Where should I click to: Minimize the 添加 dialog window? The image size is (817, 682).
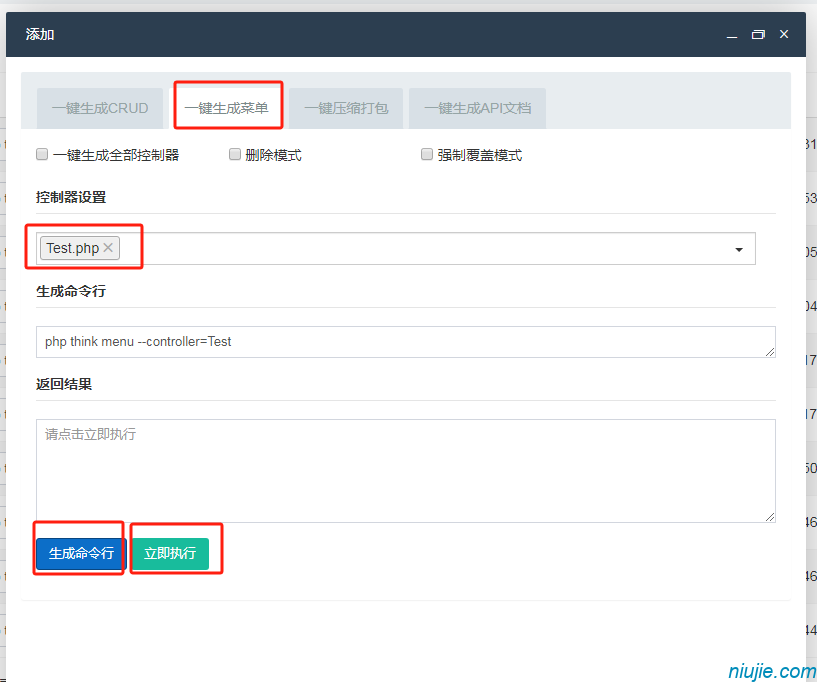point(732,35)
